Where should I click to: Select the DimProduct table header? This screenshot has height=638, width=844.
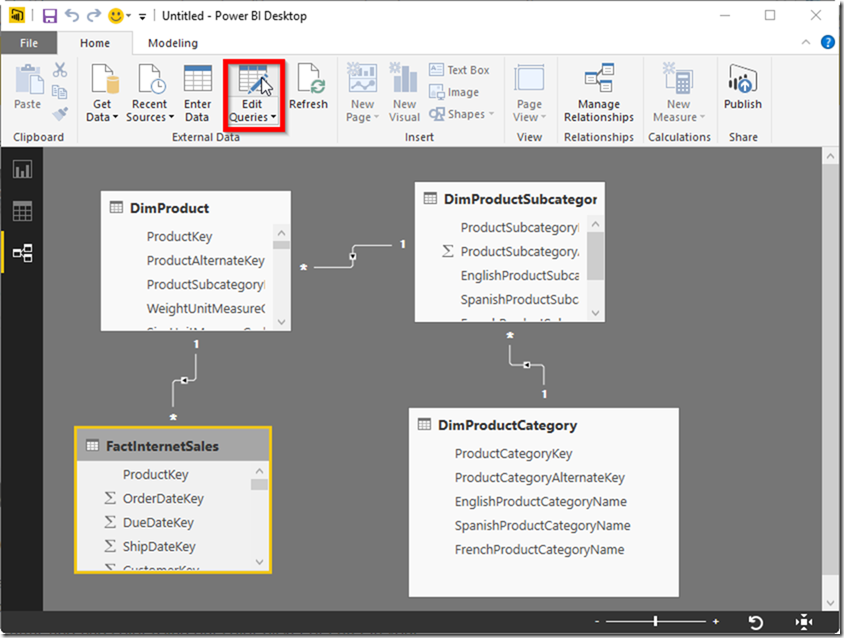(x=196, y=208)
